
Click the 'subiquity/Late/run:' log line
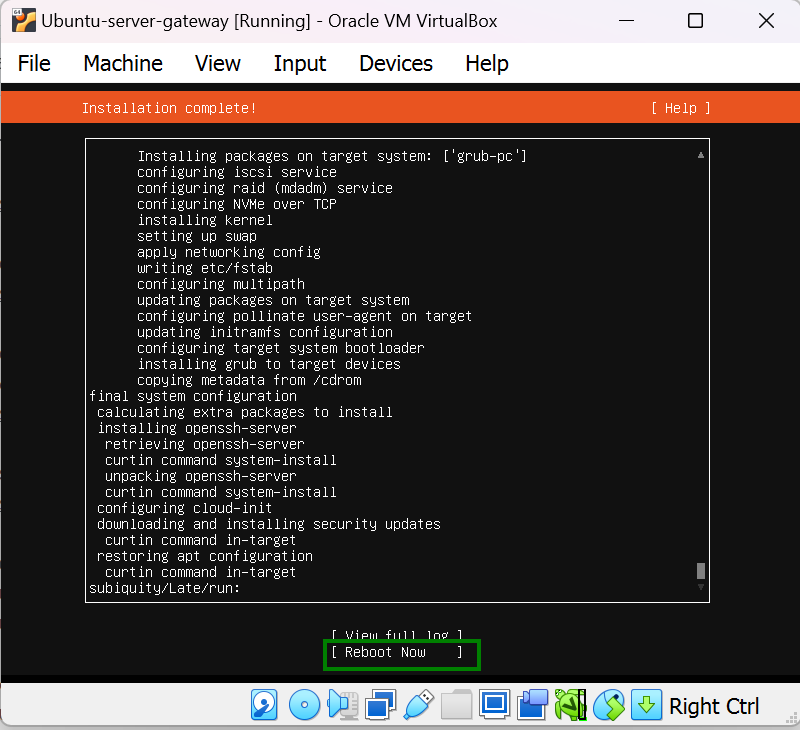click(x=164, y=588)
